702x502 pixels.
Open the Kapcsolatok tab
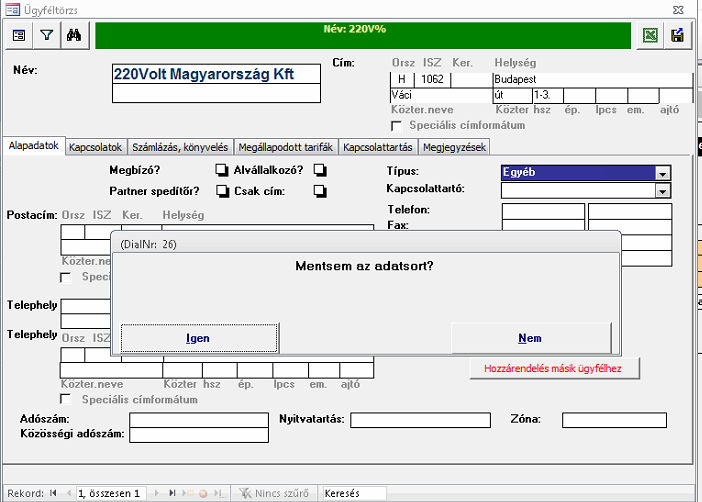click(x=95, y=147)
